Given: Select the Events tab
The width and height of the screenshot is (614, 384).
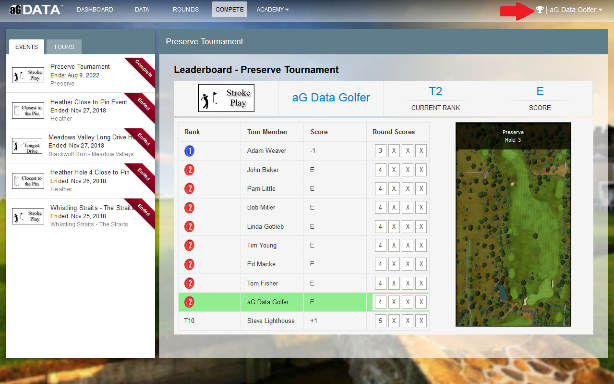Looking at the screenshot, I should 27,47.
